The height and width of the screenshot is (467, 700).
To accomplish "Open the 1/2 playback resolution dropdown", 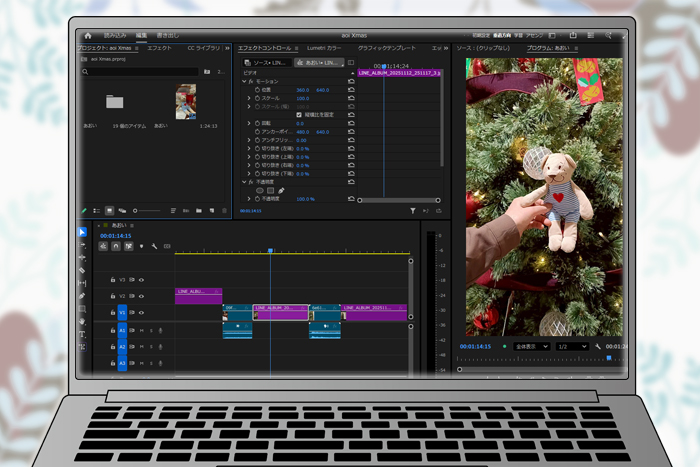I will pyautogui.click(x=573, y=346).
